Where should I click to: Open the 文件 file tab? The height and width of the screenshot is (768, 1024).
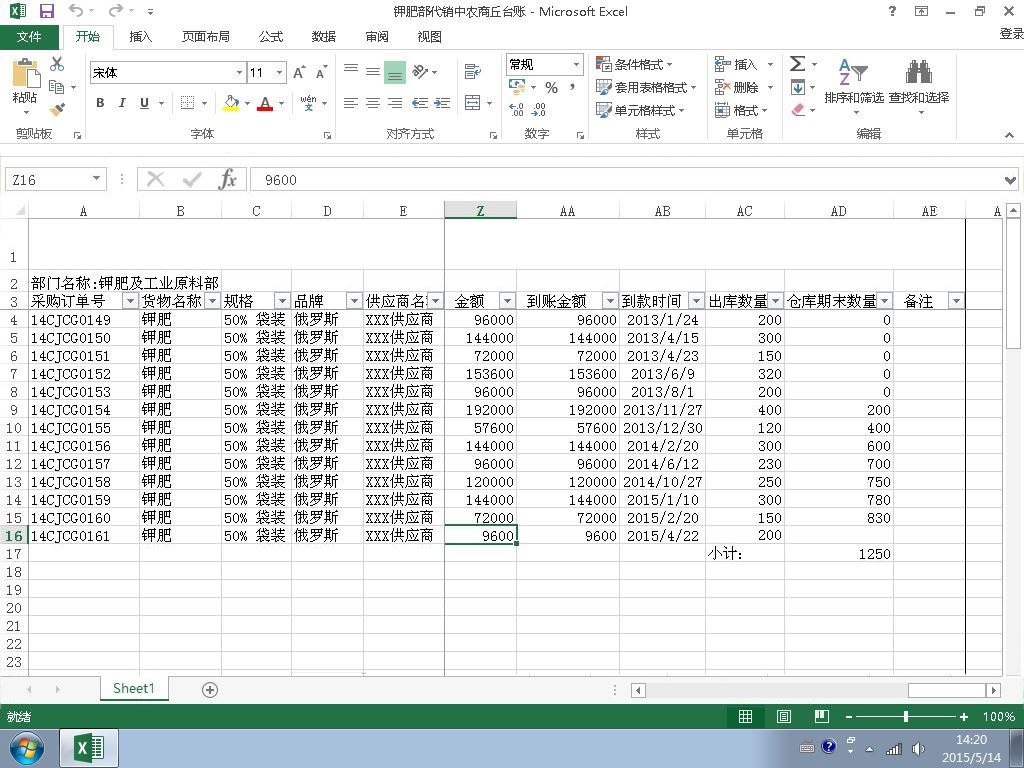(29, 37)
